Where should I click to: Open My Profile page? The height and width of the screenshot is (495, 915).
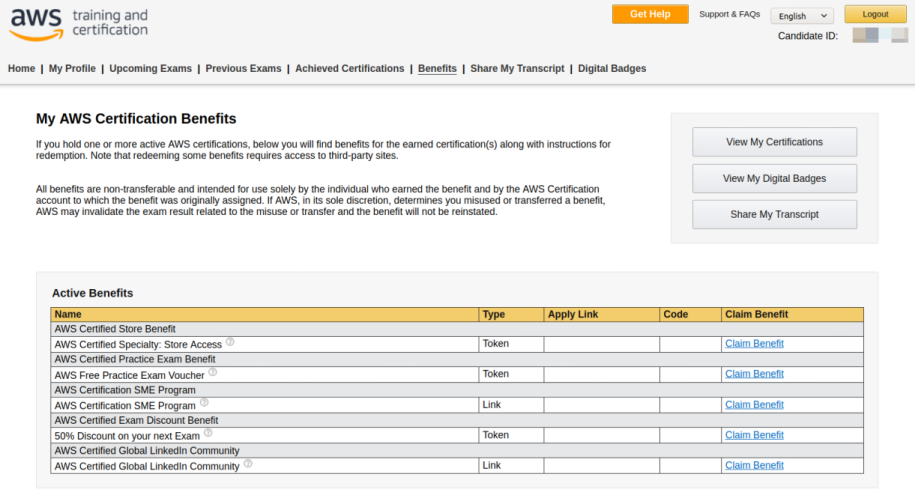point(72,68)
